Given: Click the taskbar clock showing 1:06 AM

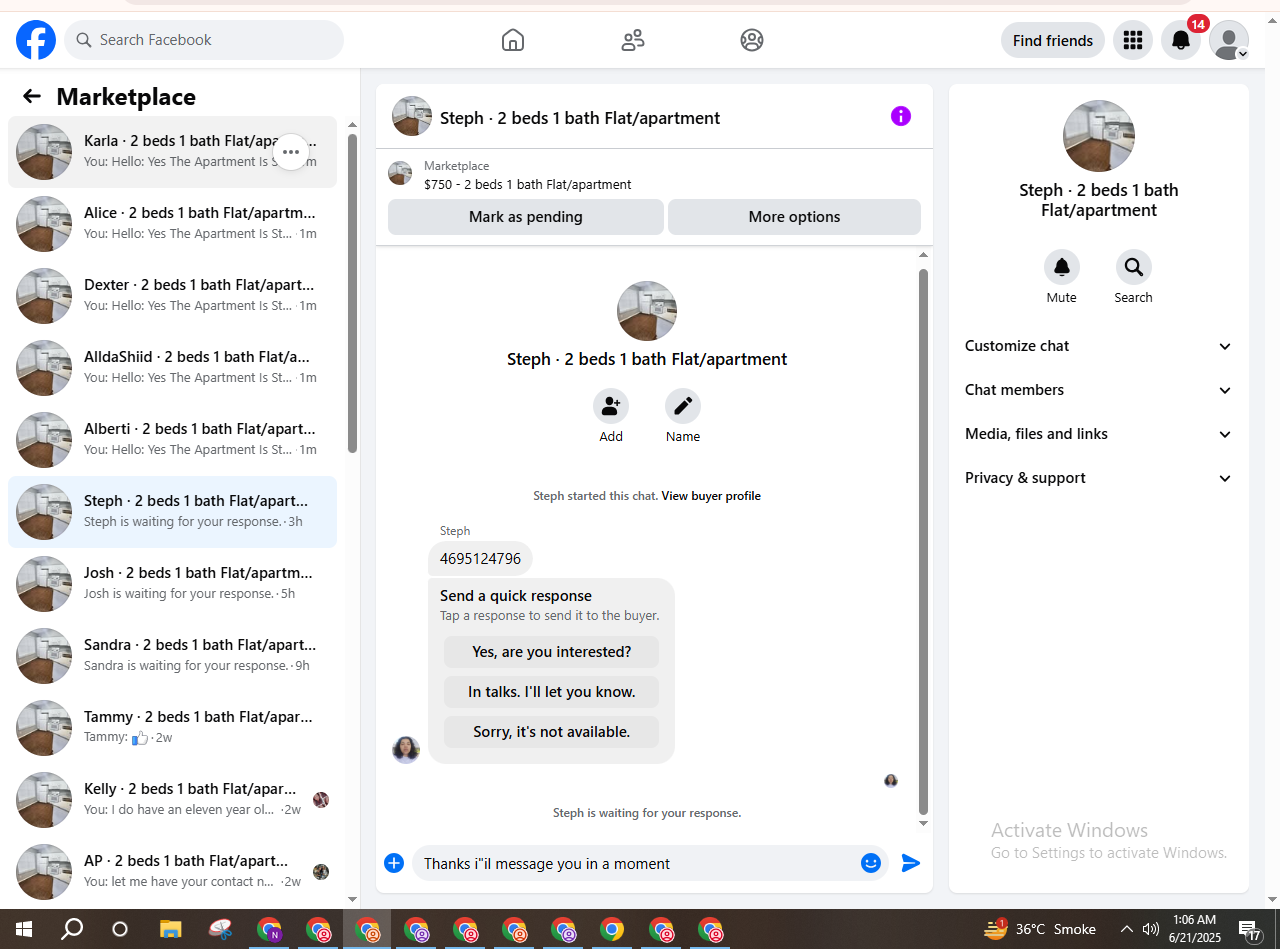Looking at the screenshot, I should pos(1194,929).
